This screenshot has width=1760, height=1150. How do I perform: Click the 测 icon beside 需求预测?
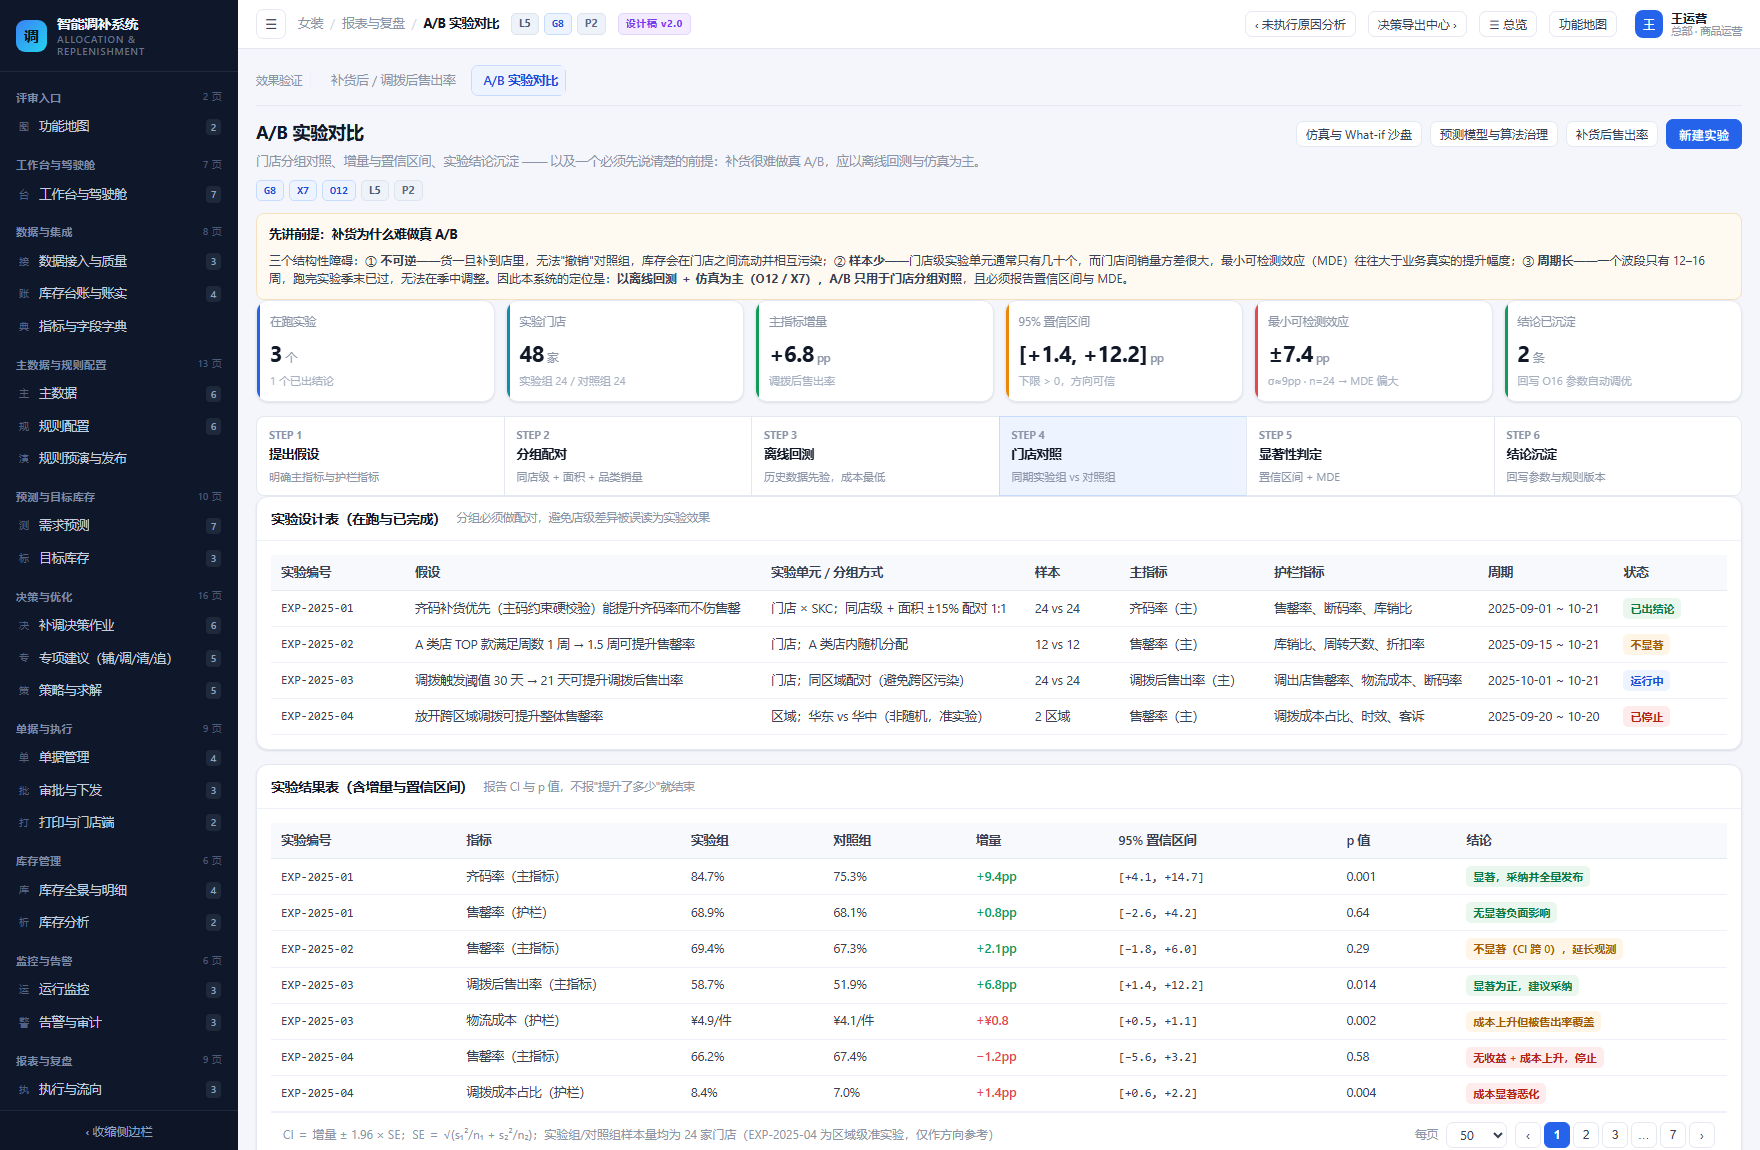(x=24, y=526)
